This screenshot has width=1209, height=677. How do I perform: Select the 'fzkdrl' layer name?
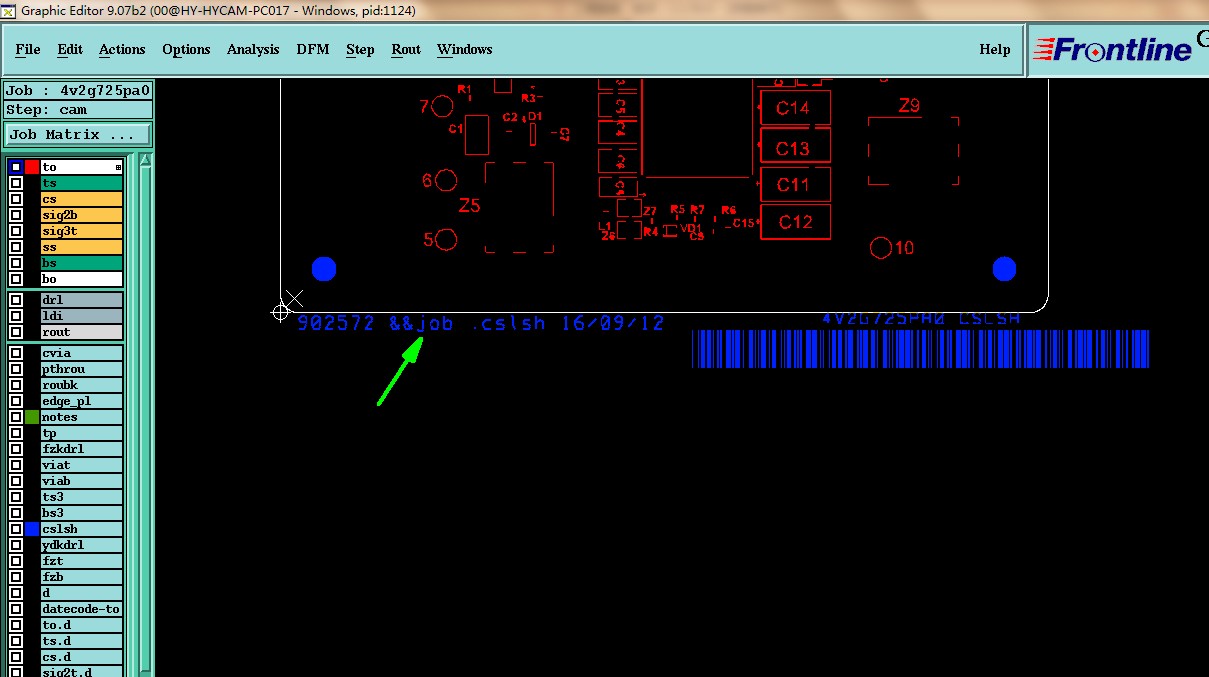coord(82,449)
